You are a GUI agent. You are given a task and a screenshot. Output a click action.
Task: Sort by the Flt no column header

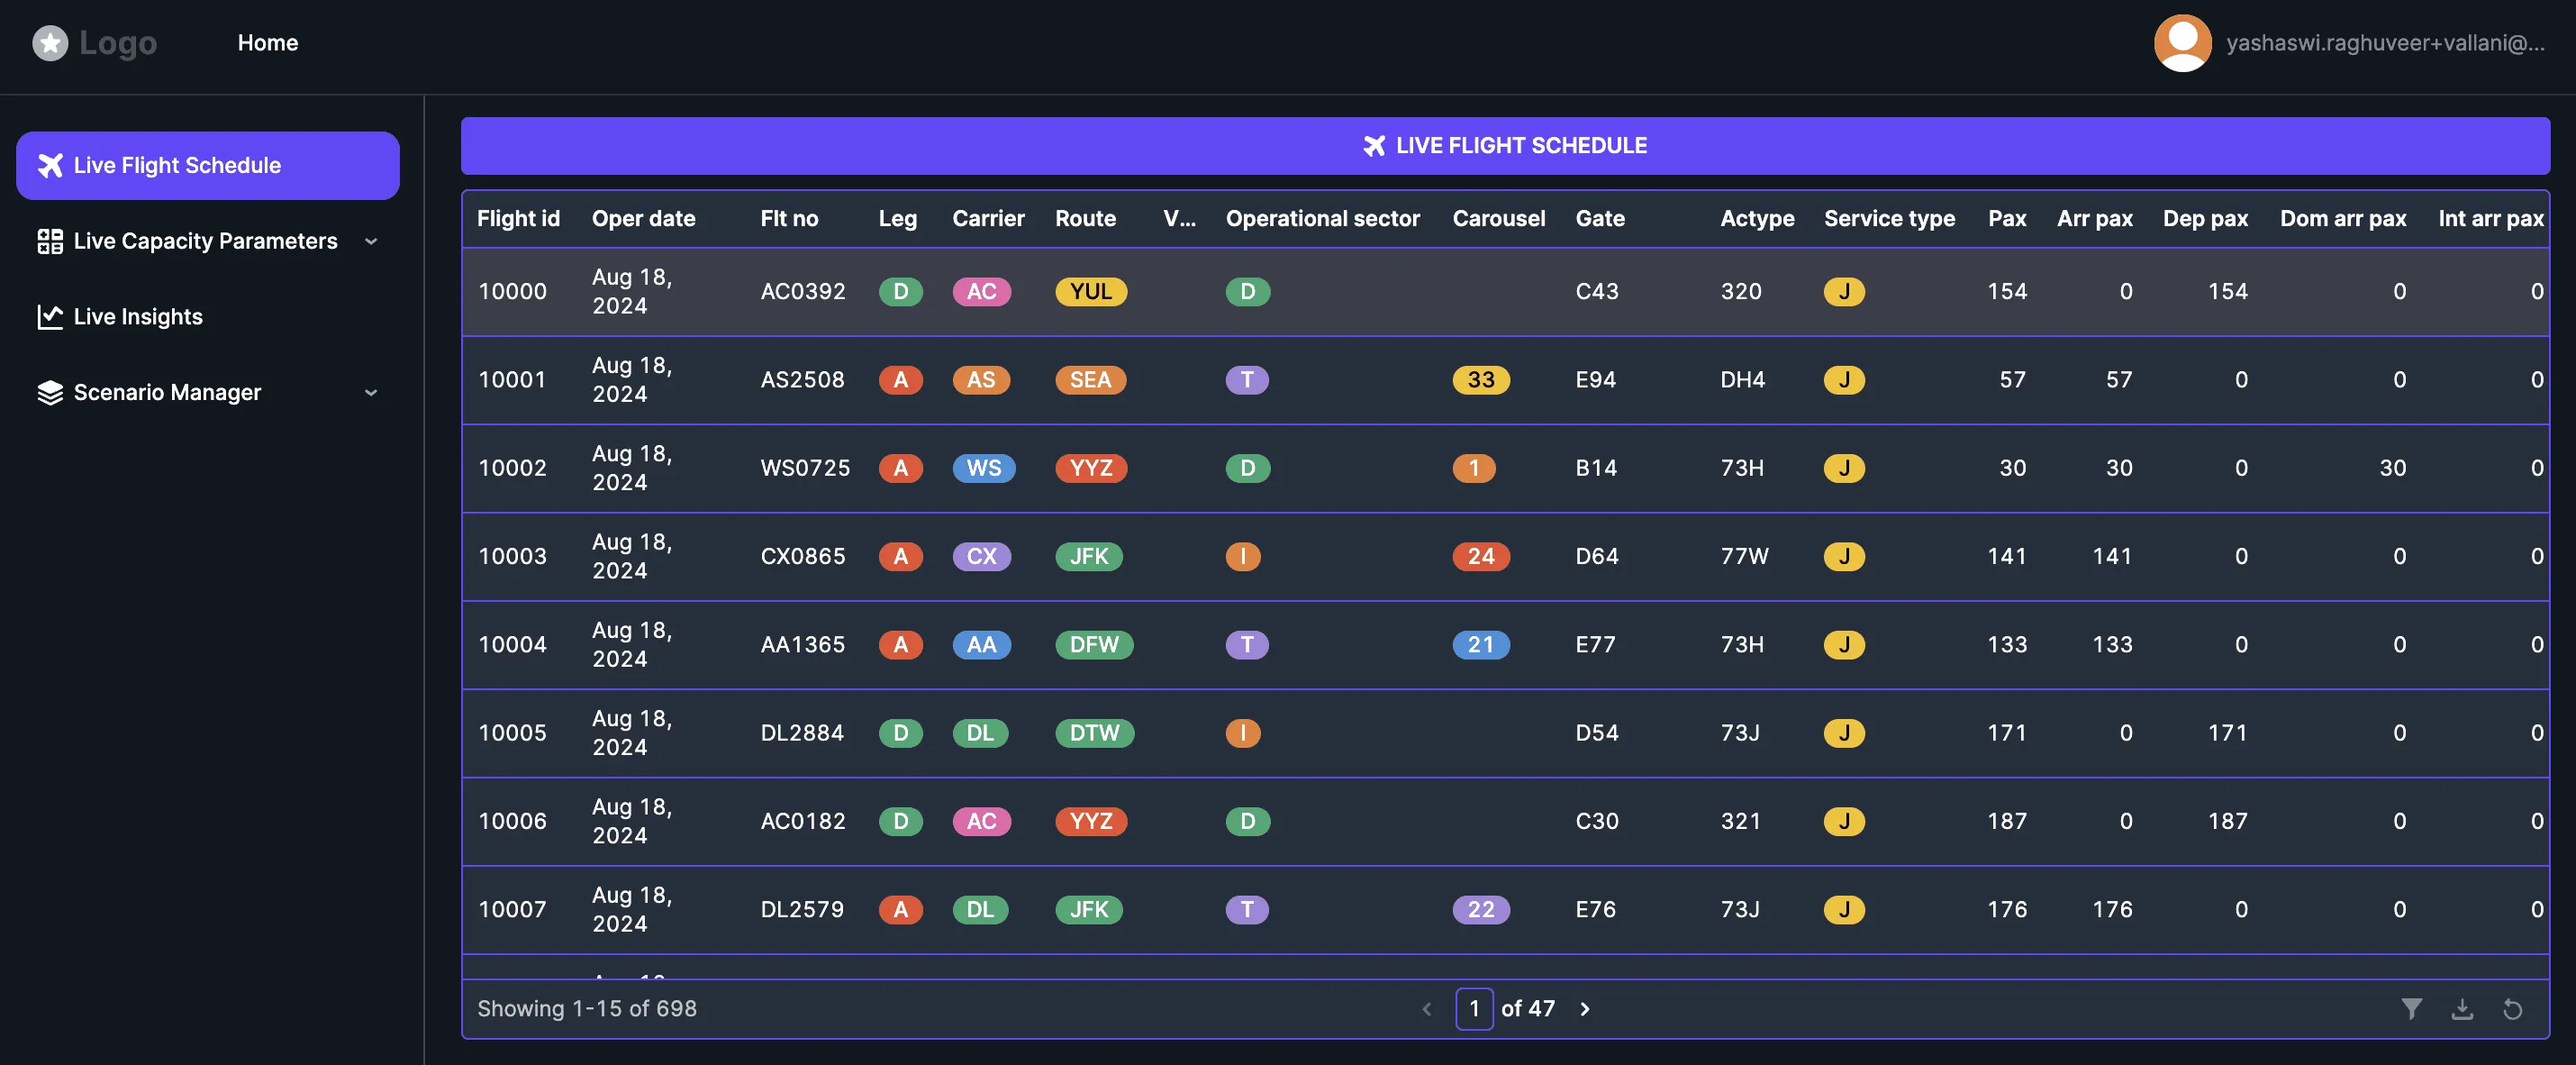789,218
